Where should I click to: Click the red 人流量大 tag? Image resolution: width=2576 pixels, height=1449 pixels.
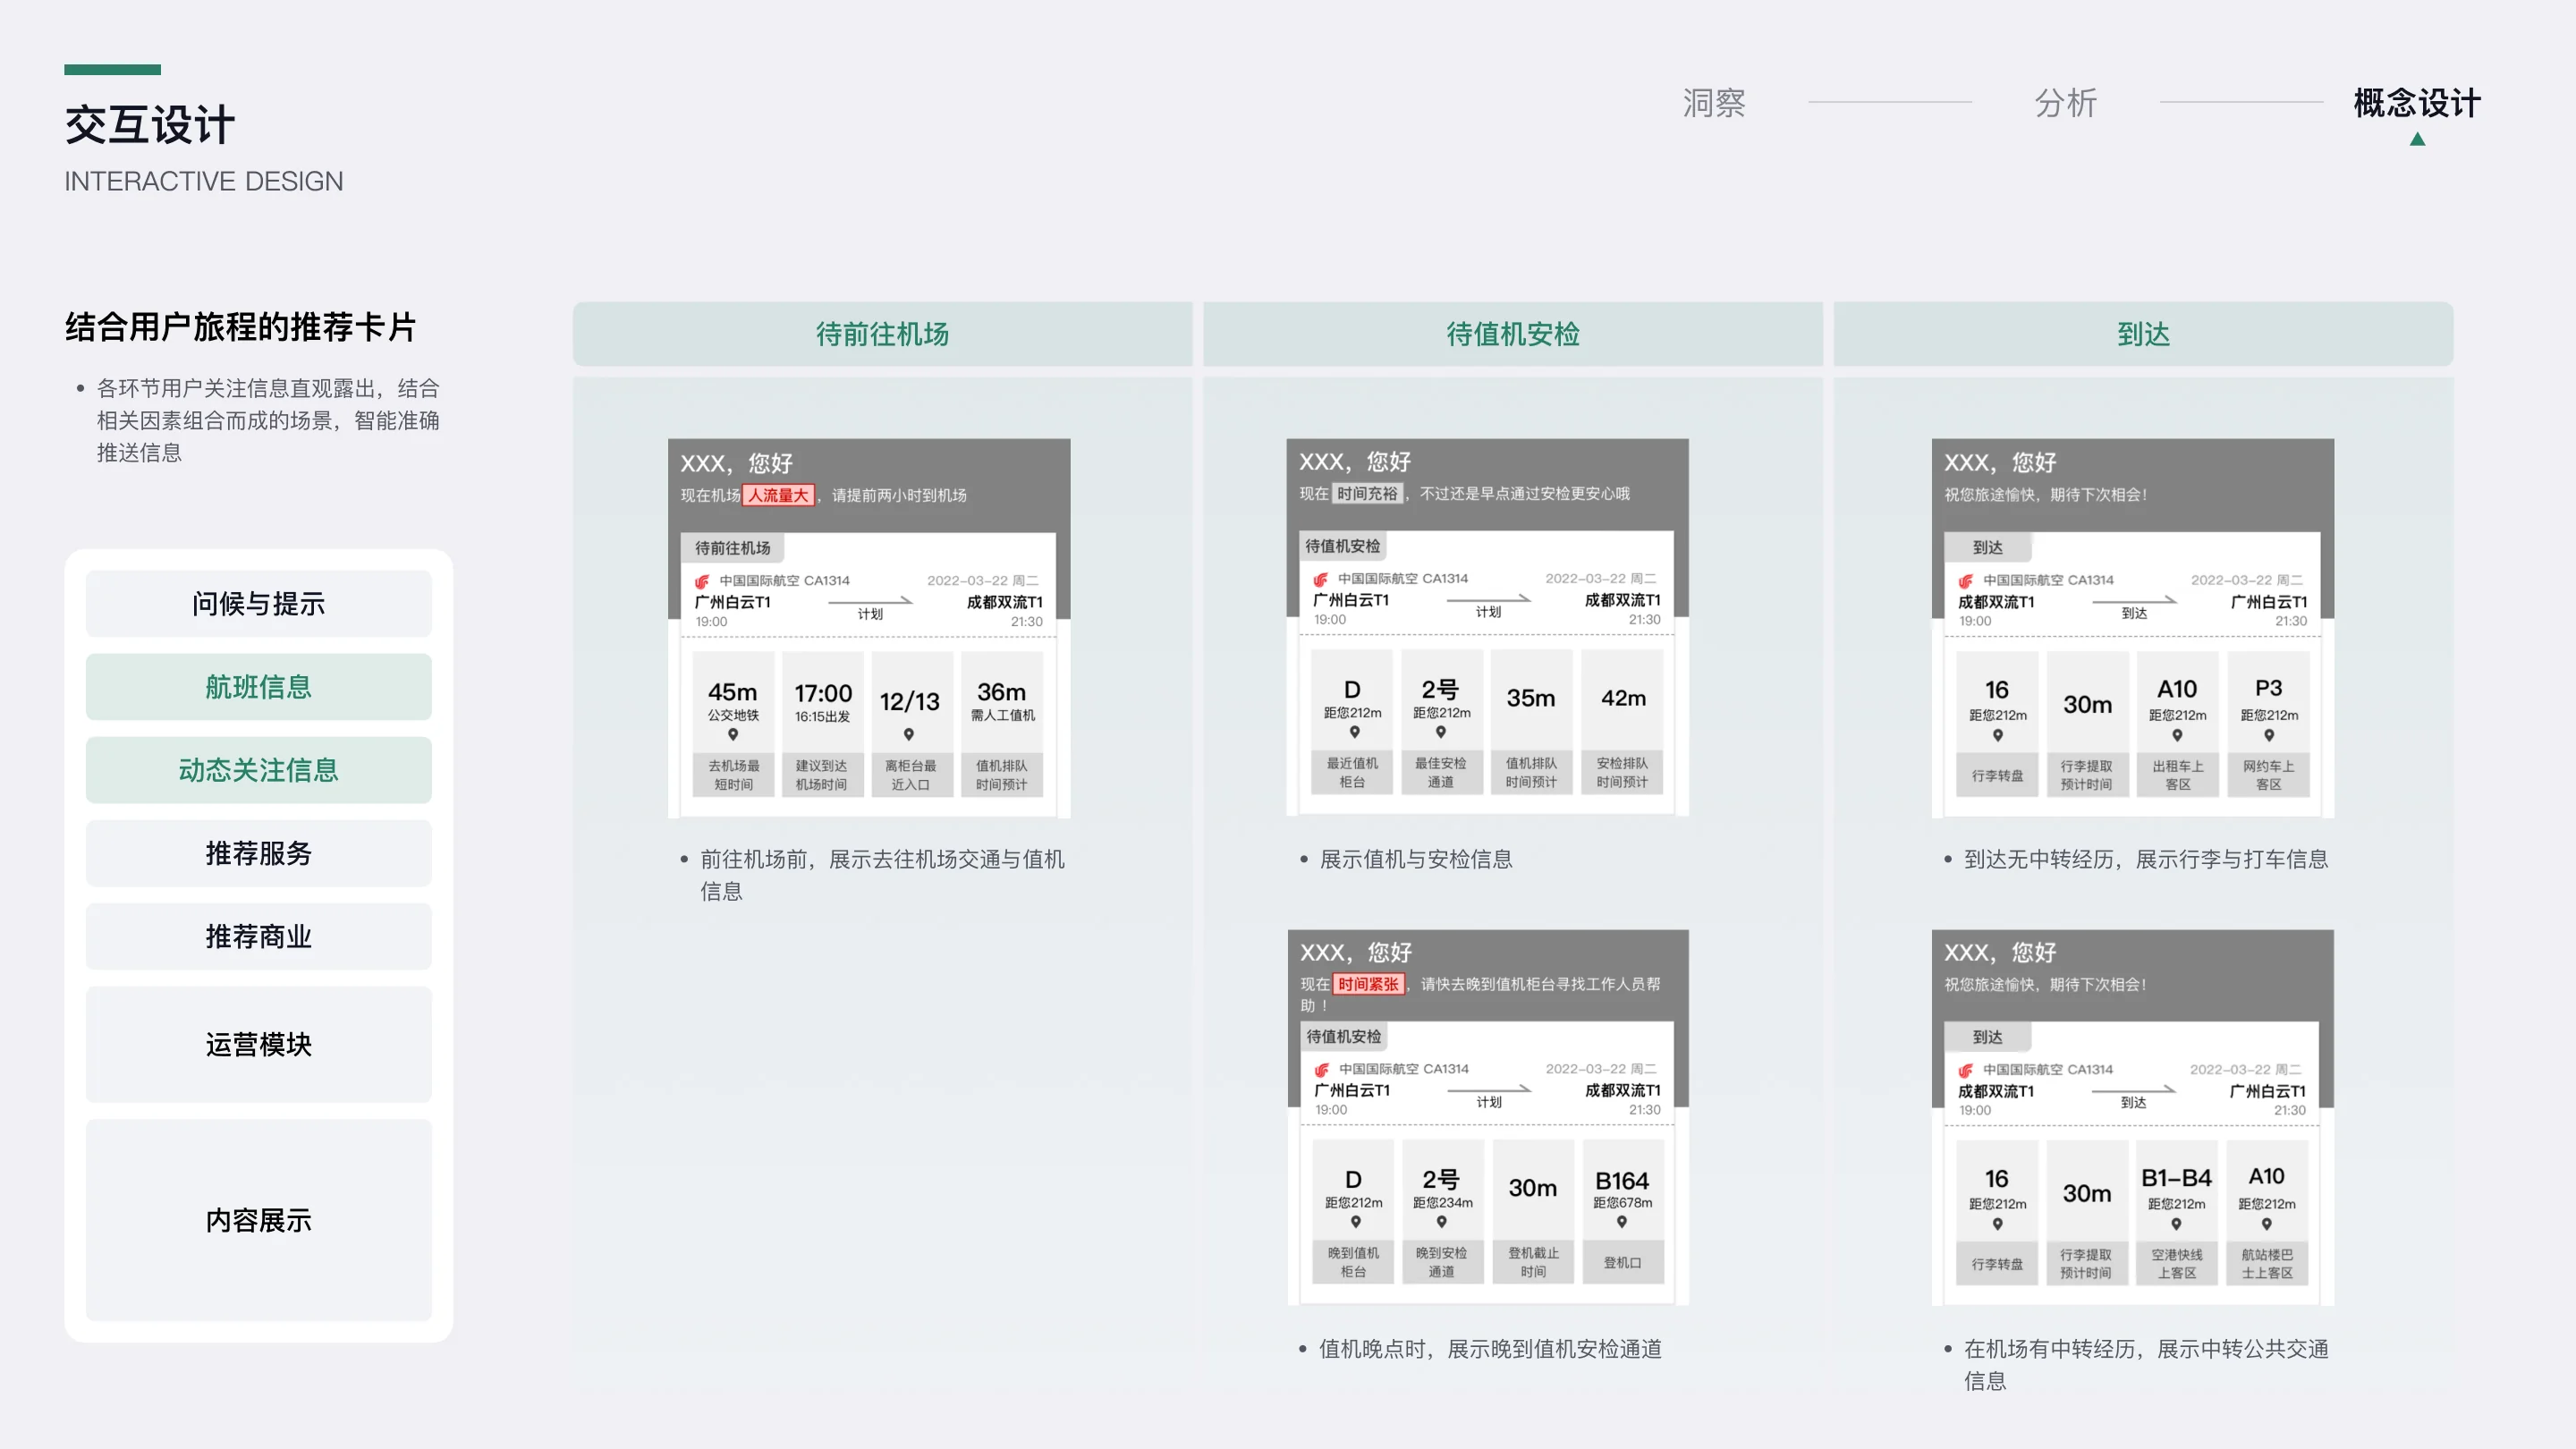point(779,495)
